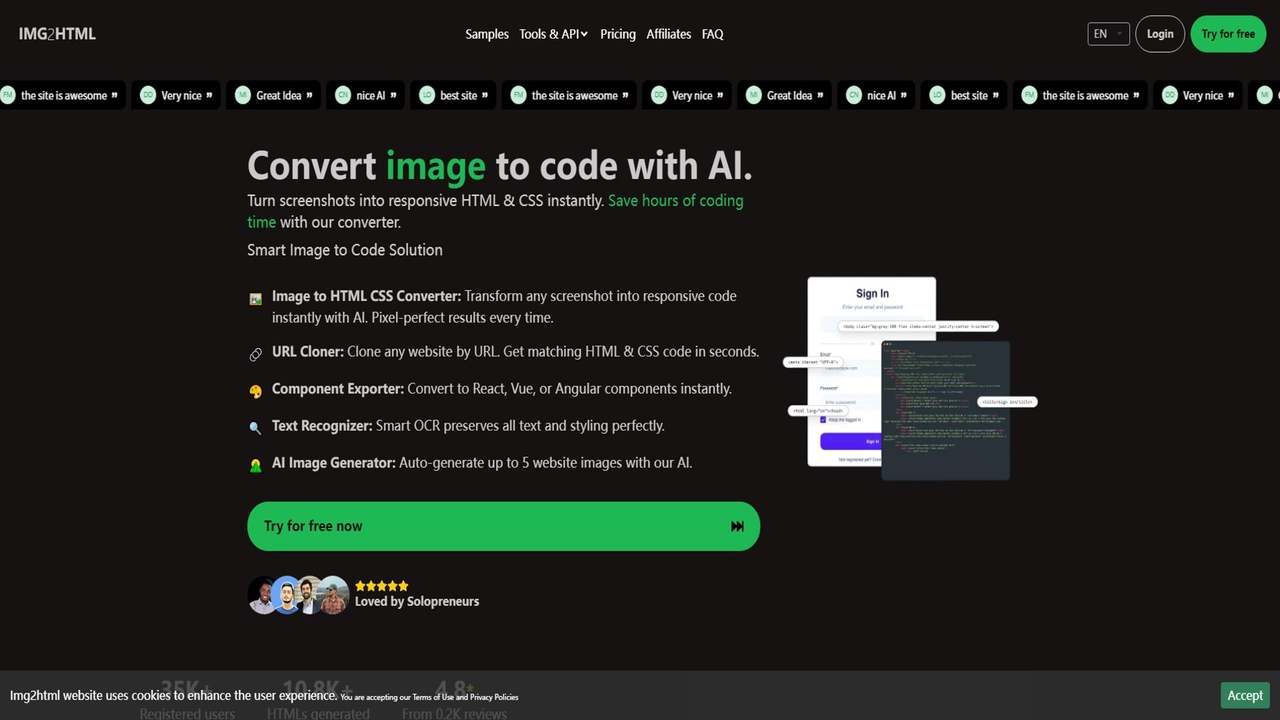
Task: Click 'Smart Image to Code Solution' text
Action: tap(345, 250)
